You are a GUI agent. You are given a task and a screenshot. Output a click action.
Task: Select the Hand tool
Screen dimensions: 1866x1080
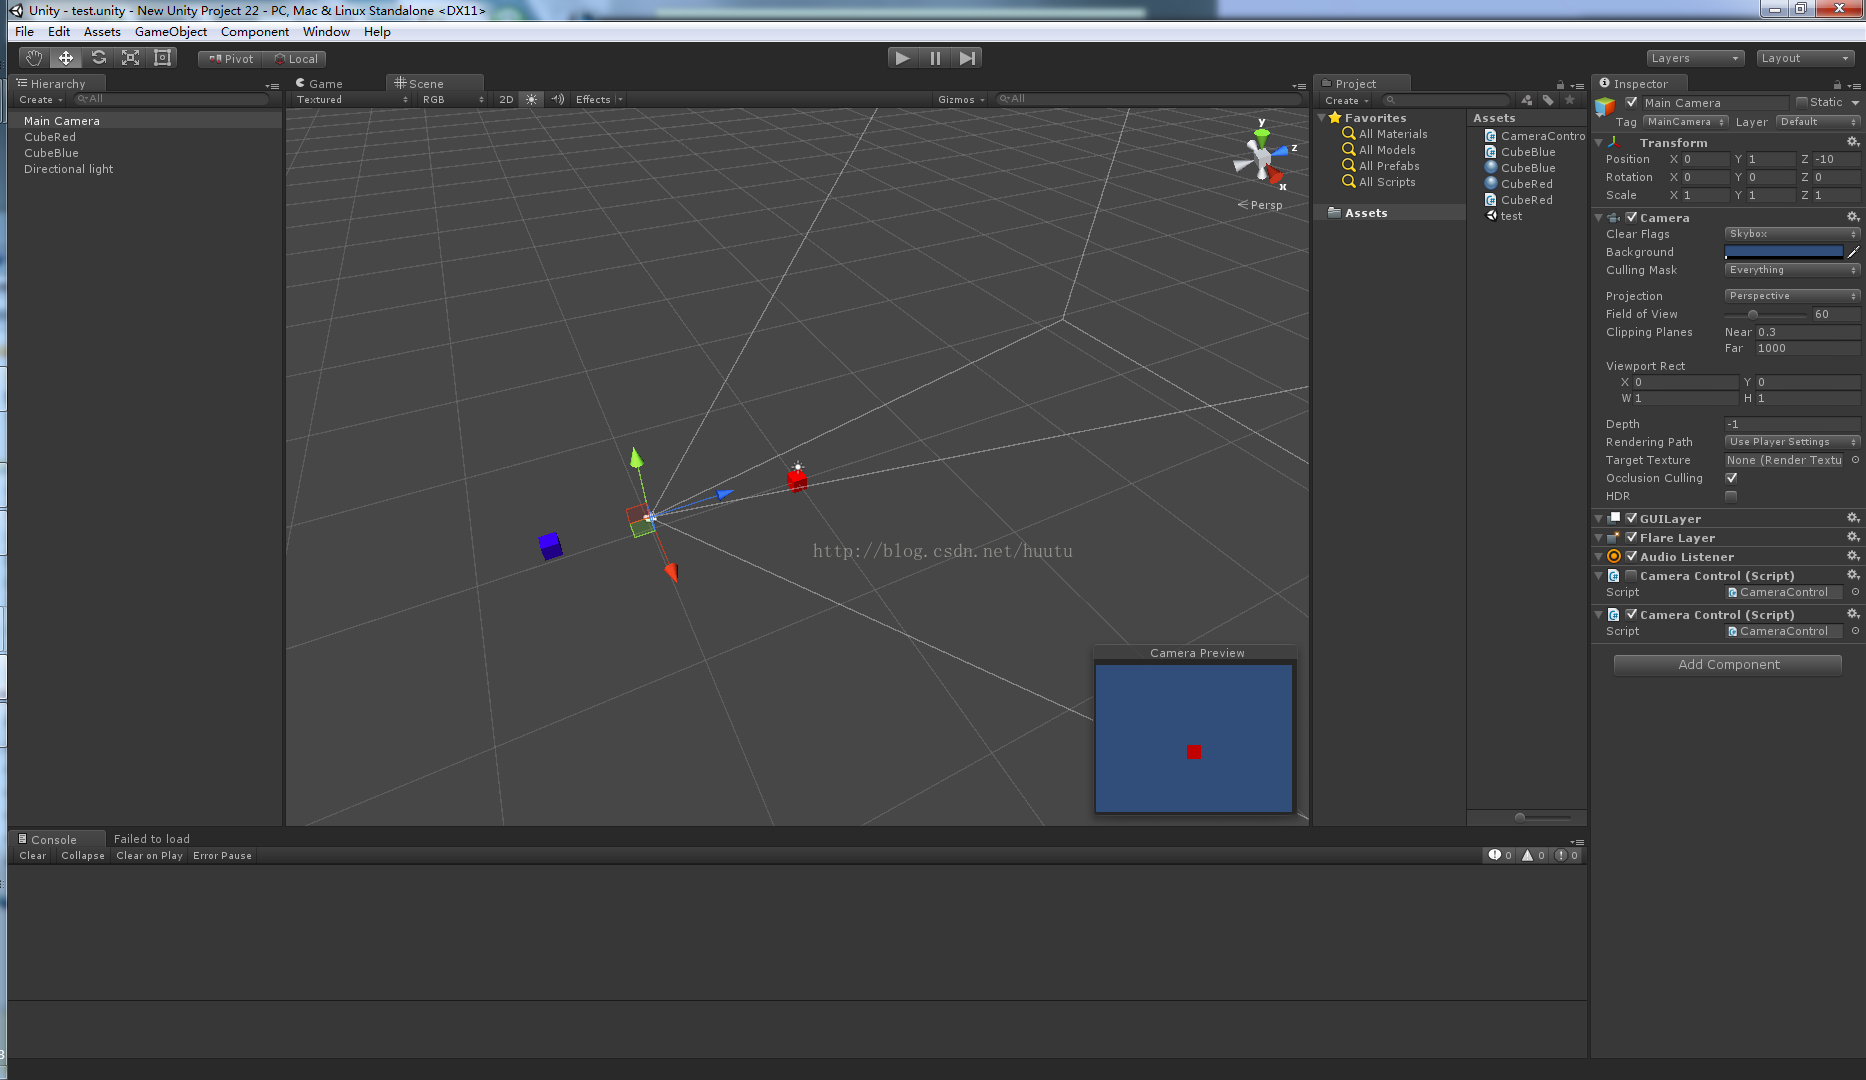(34, 58)
